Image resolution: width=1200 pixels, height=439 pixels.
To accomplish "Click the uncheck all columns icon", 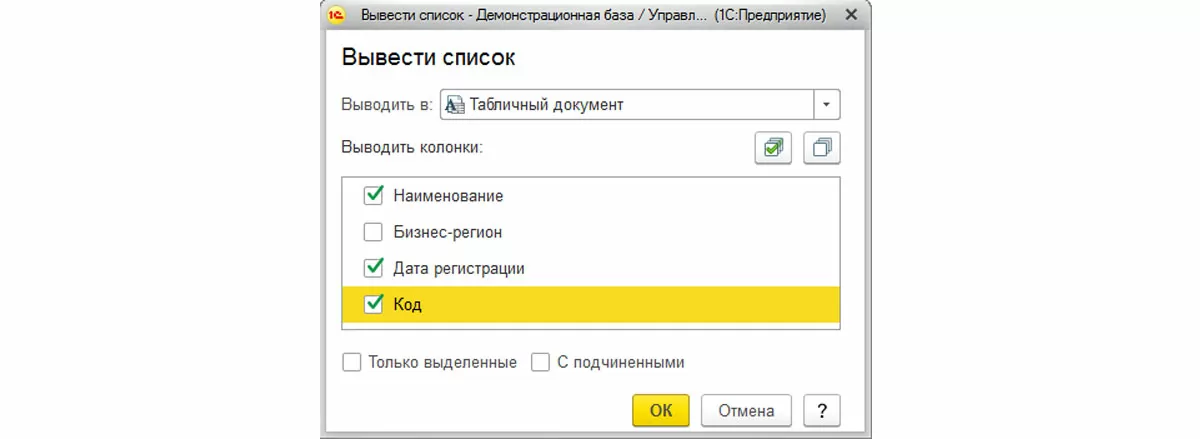I will pos(823,148).
